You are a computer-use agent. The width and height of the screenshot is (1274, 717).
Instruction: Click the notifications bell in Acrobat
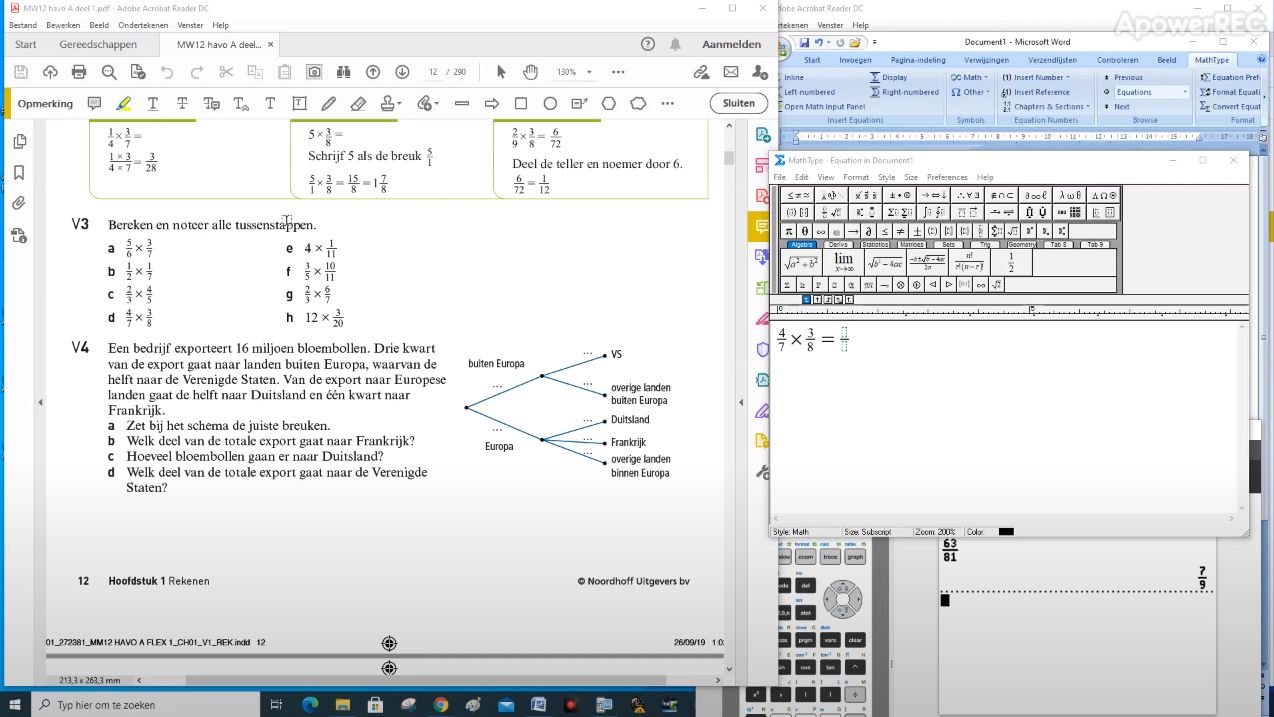(676, 44)
